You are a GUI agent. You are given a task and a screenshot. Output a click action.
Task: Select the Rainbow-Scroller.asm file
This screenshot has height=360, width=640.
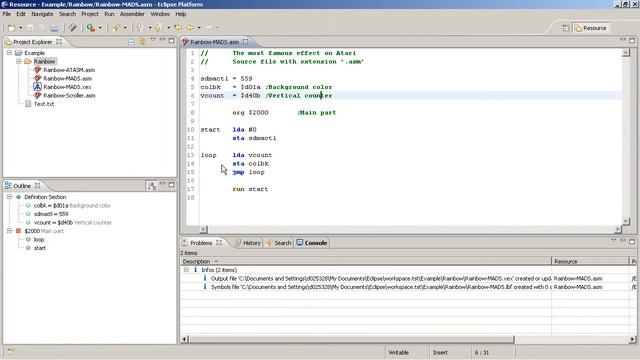[x=69, y=96]
